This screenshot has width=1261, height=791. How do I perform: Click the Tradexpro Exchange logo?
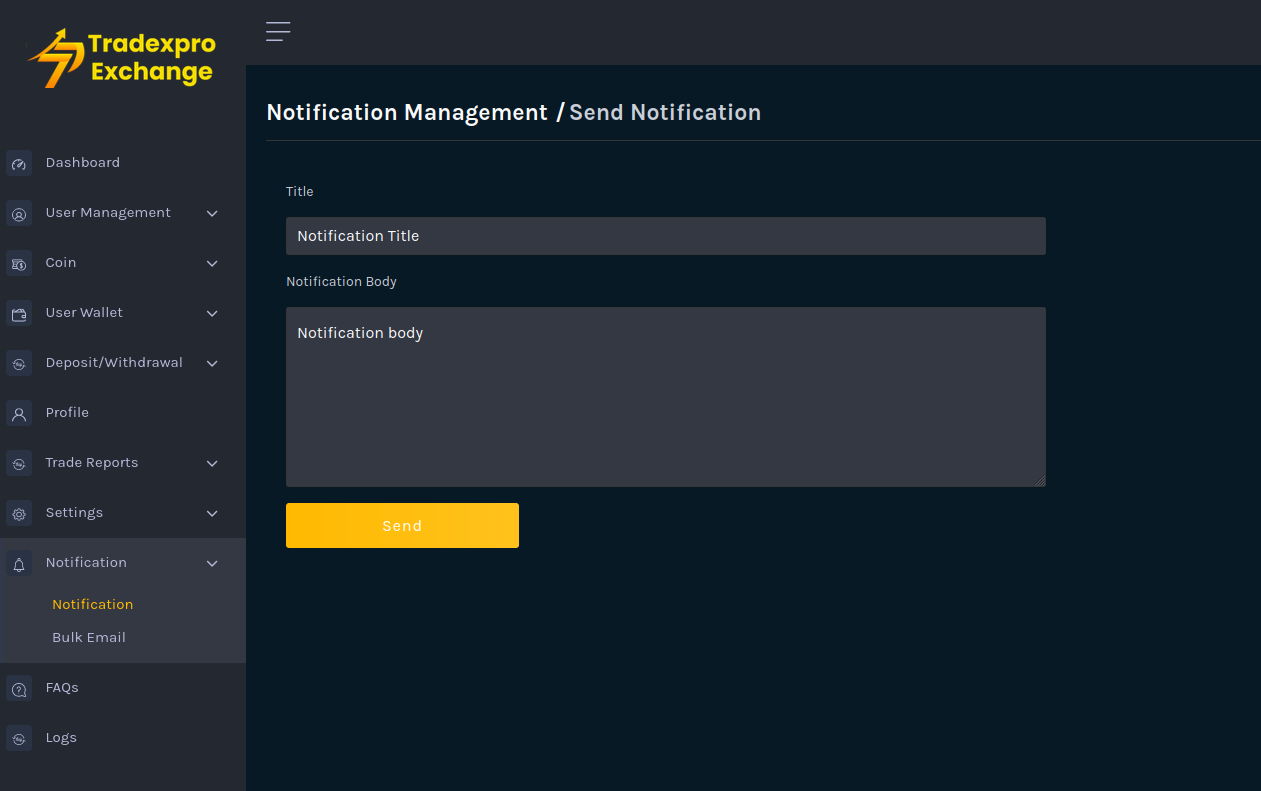coord(122,58)
